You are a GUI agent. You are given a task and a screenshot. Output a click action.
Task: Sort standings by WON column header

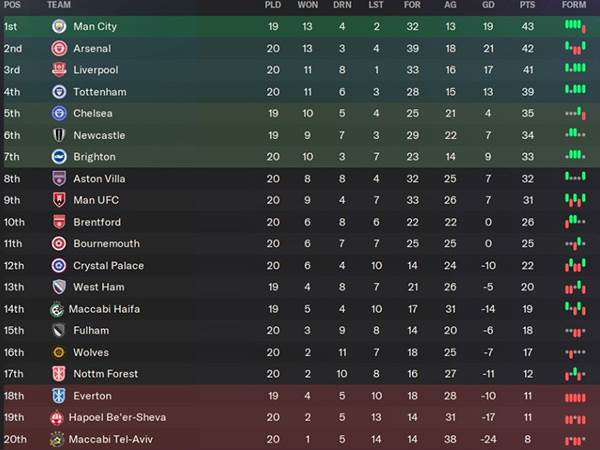coord(309,5)
